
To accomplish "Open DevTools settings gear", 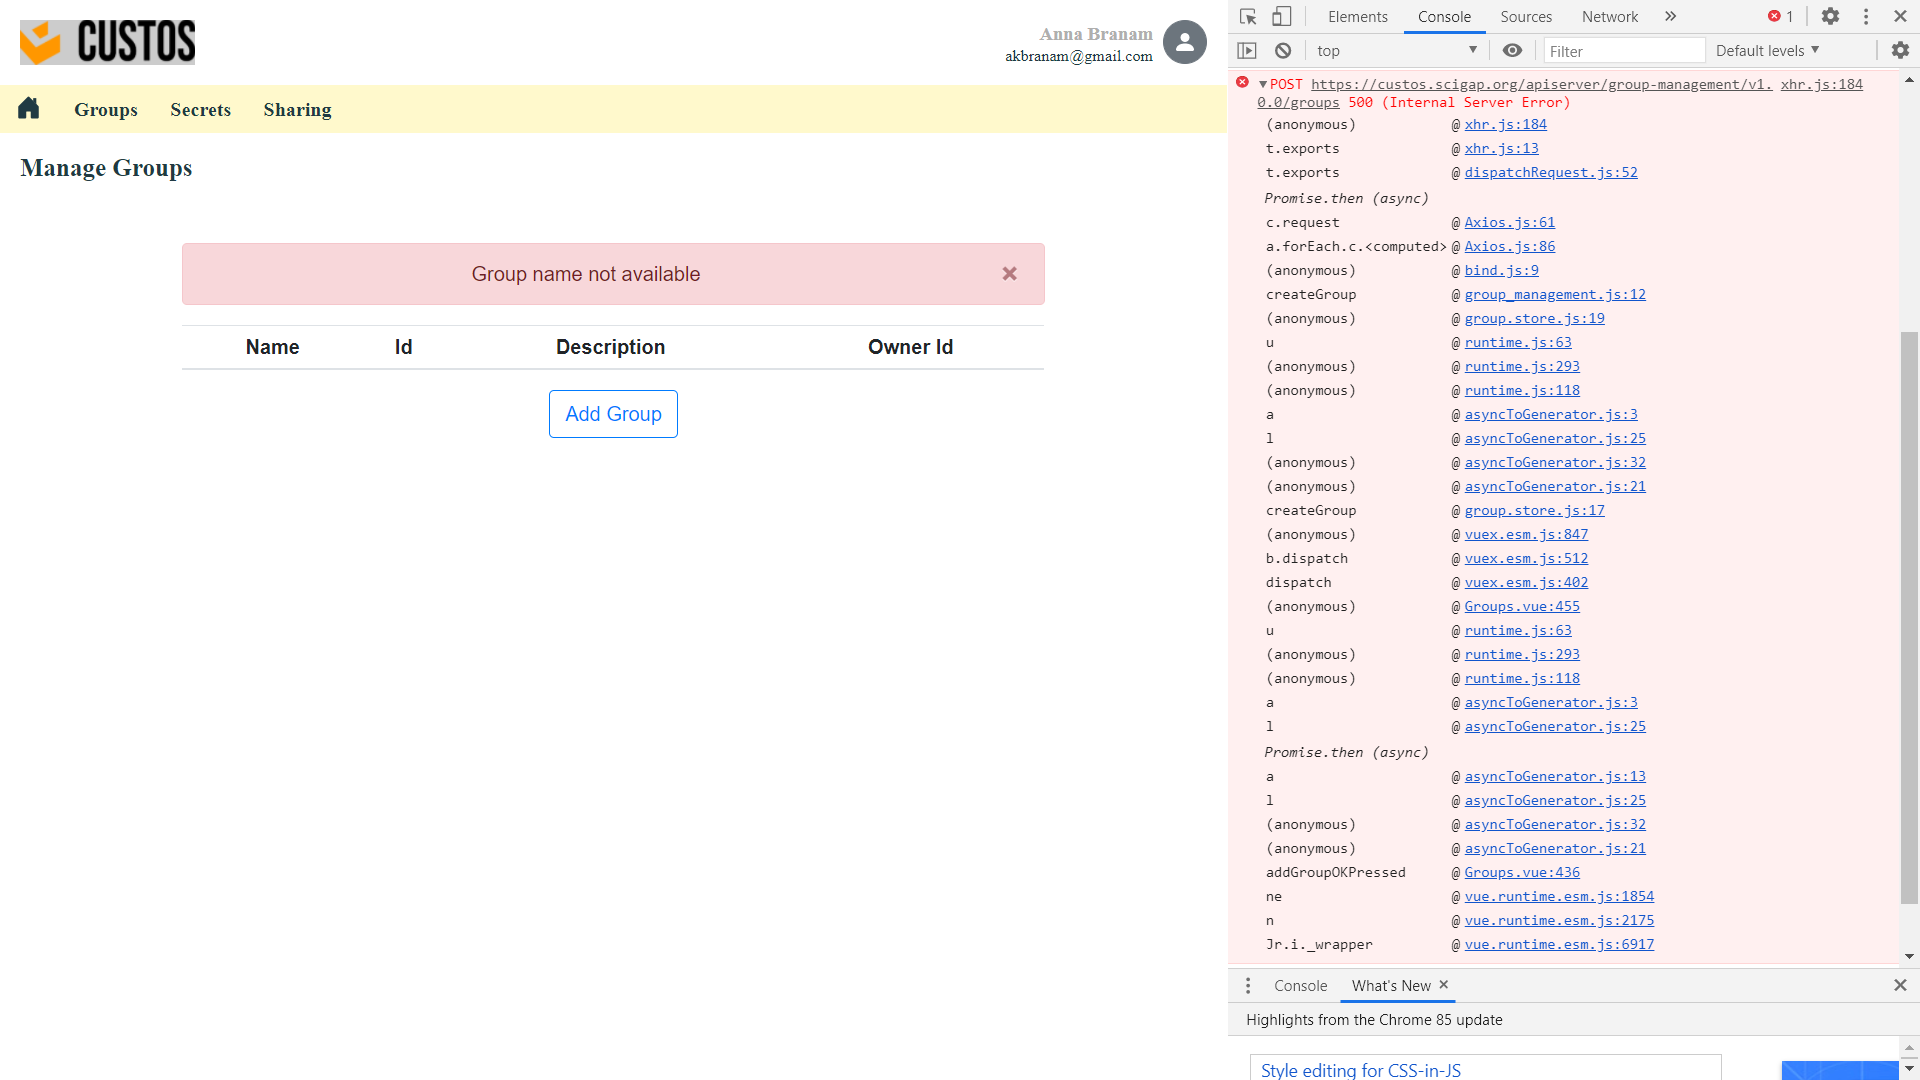I will click(1830, 17).
